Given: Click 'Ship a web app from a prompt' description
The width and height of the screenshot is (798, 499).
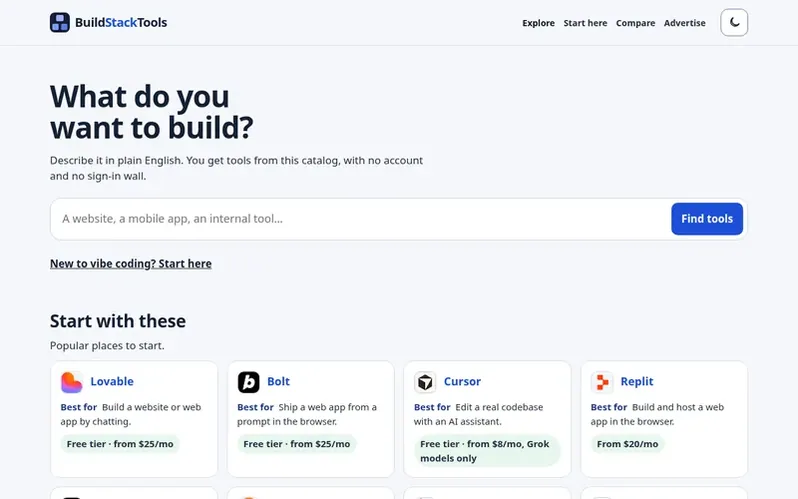Looking at the screenshot, I should click(307, 414).
